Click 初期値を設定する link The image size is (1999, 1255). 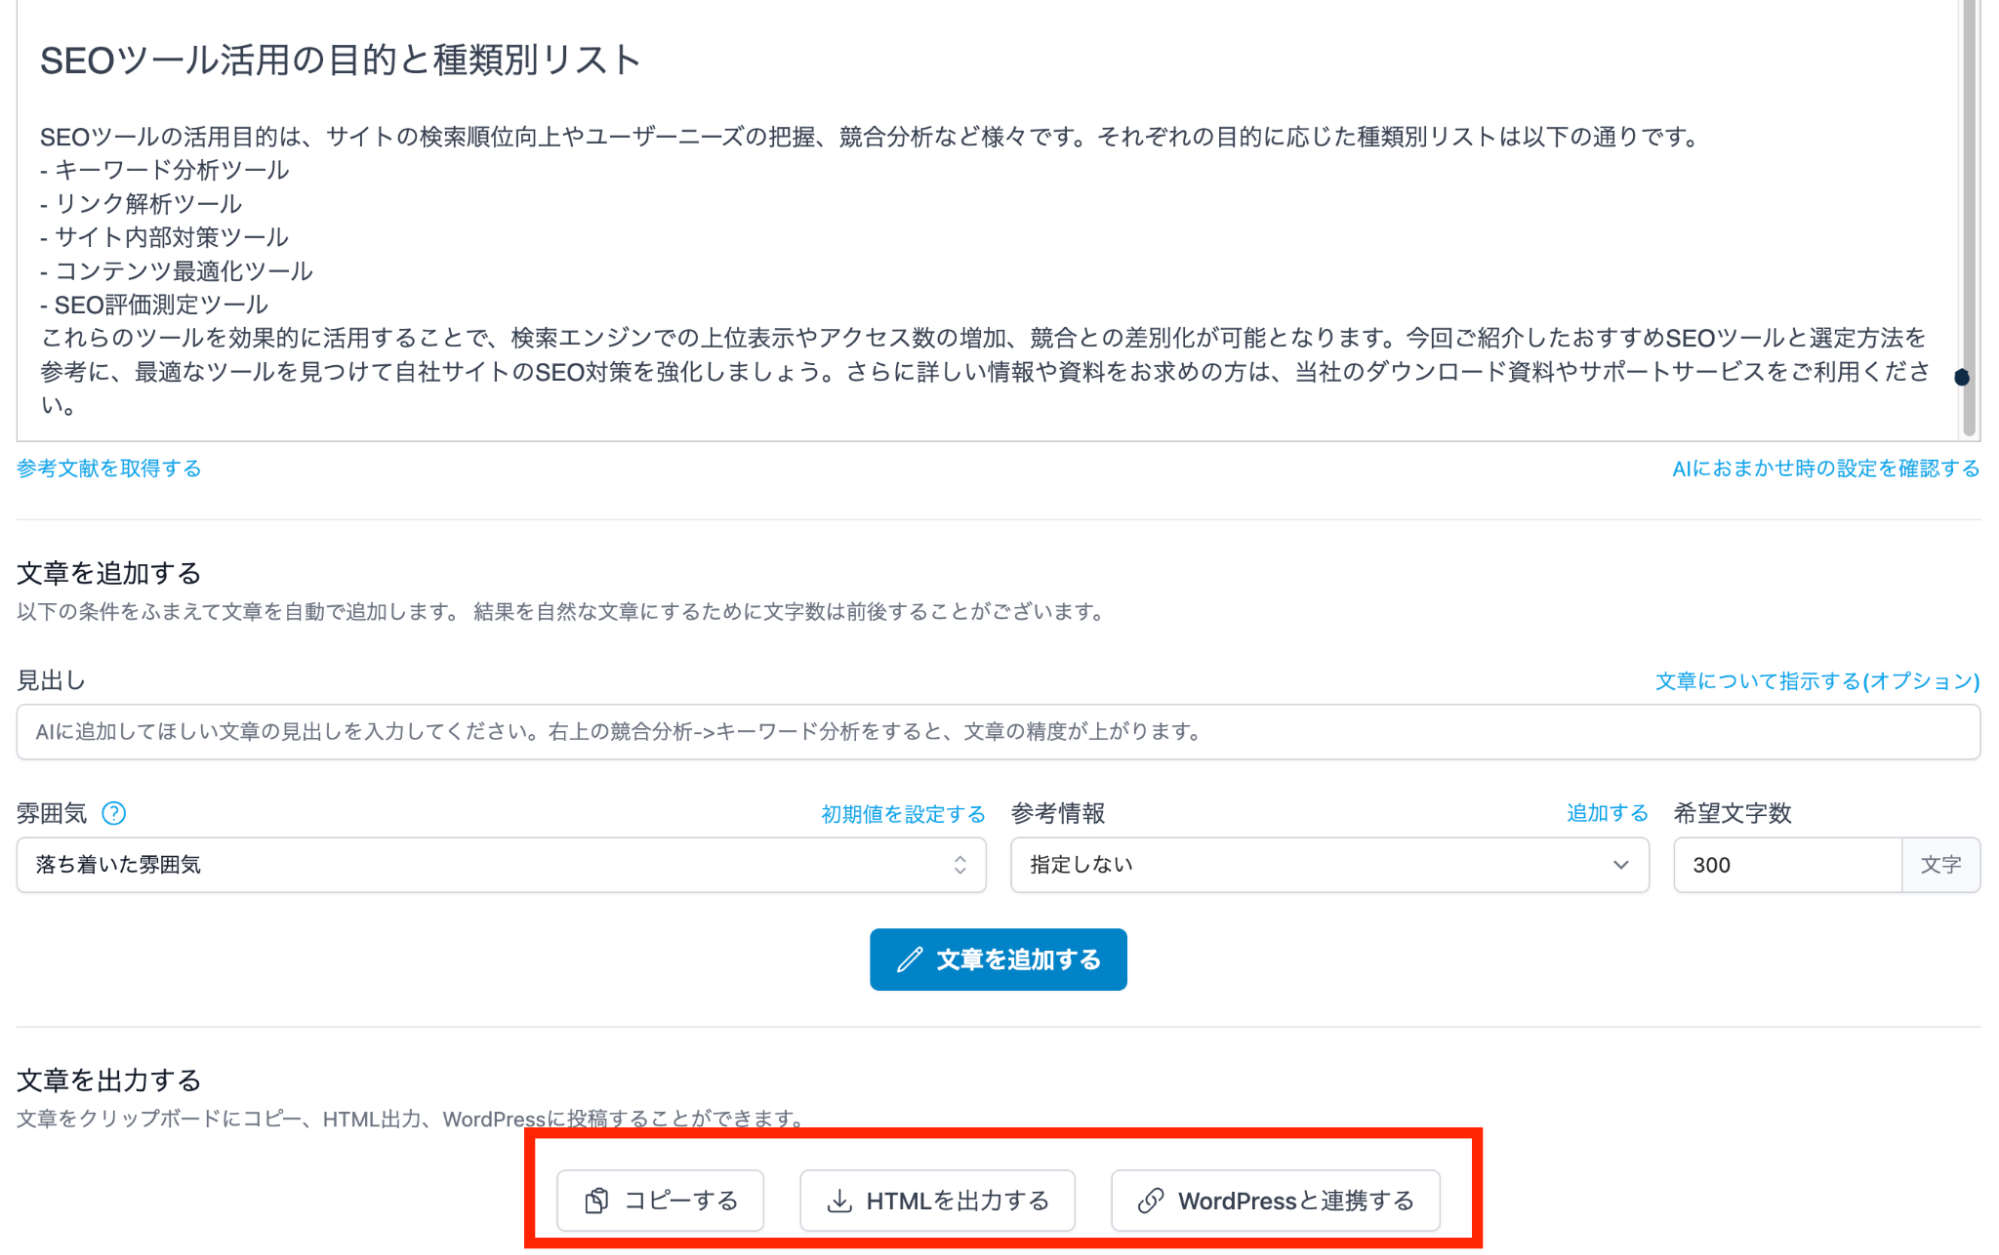pos(903,814)
